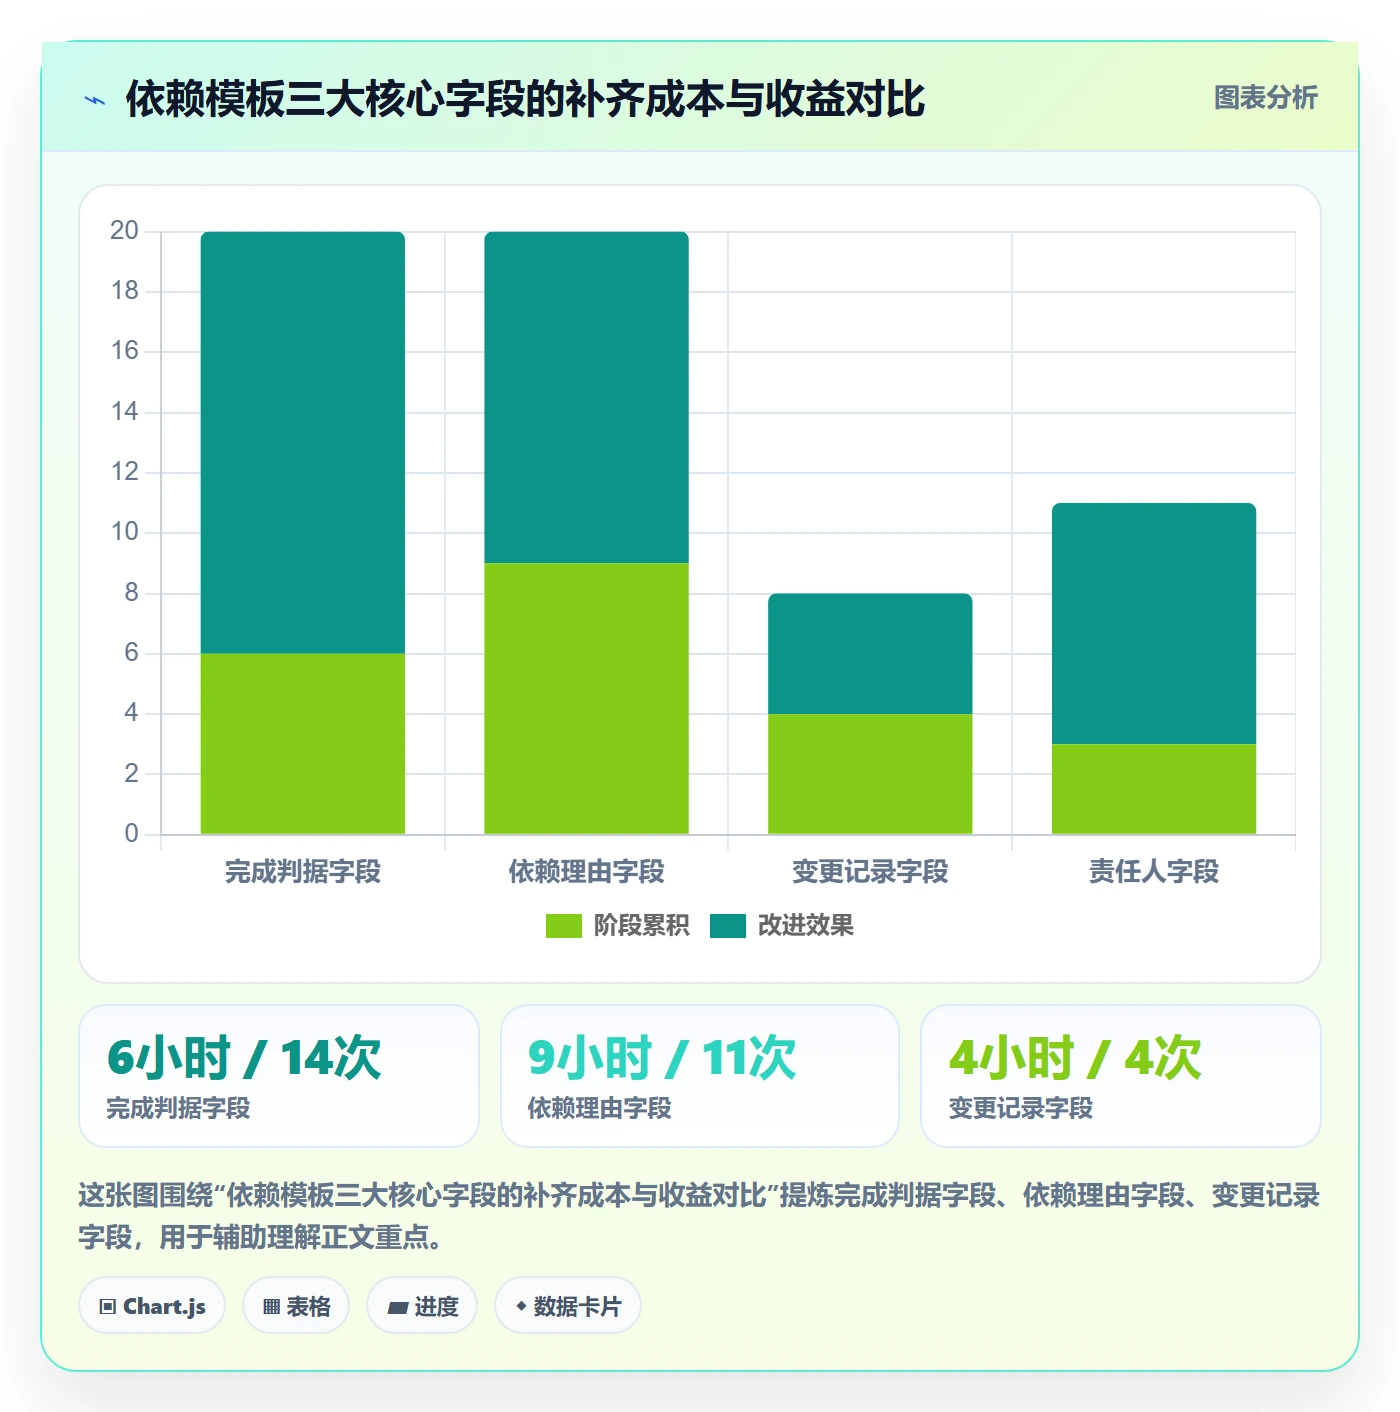Open the 4小时 / 4次 data card
The width and height of the screenshot is (1400, 1412).
pyautogui.click(x=1121, y=1076)
